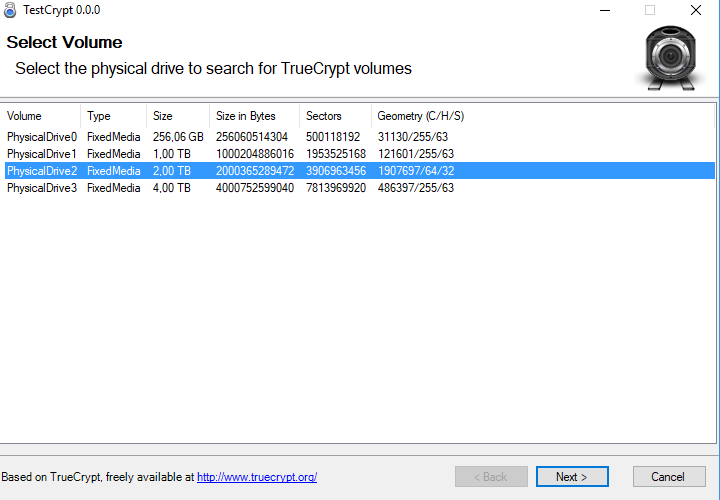Click the 2,00 TB size cell
The width and height of the screenshot is (720, 500).
pyautogui.click(x=172, y=171)
